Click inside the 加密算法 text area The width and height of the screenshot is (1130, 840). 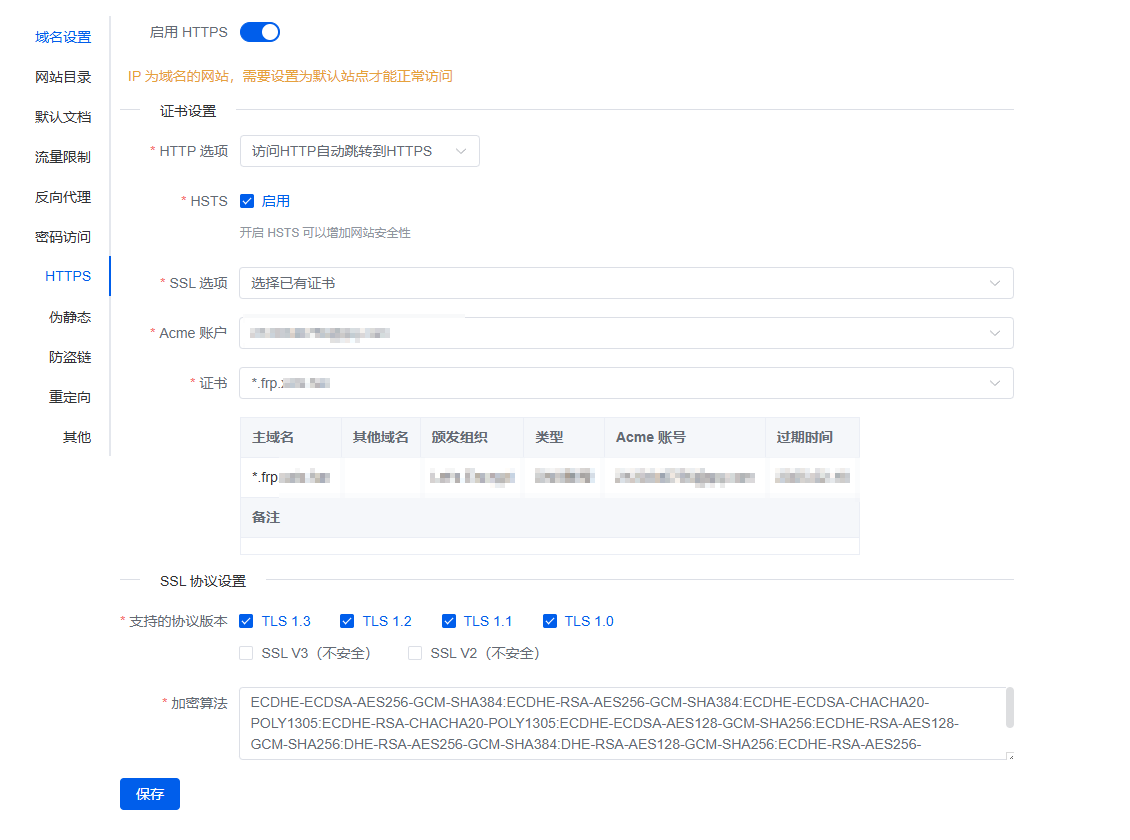[x=620, y=723]
